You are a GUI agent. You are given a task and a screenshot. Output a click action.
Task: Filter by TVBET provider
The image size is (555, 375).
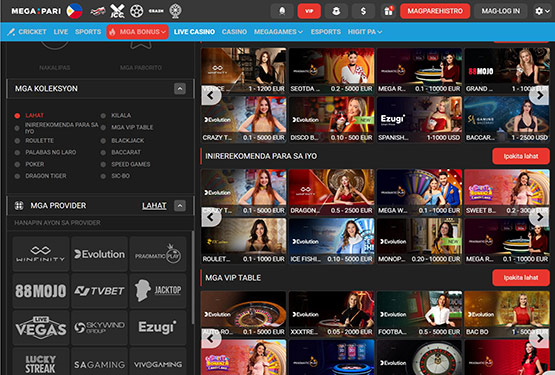[x=99, y=291]
